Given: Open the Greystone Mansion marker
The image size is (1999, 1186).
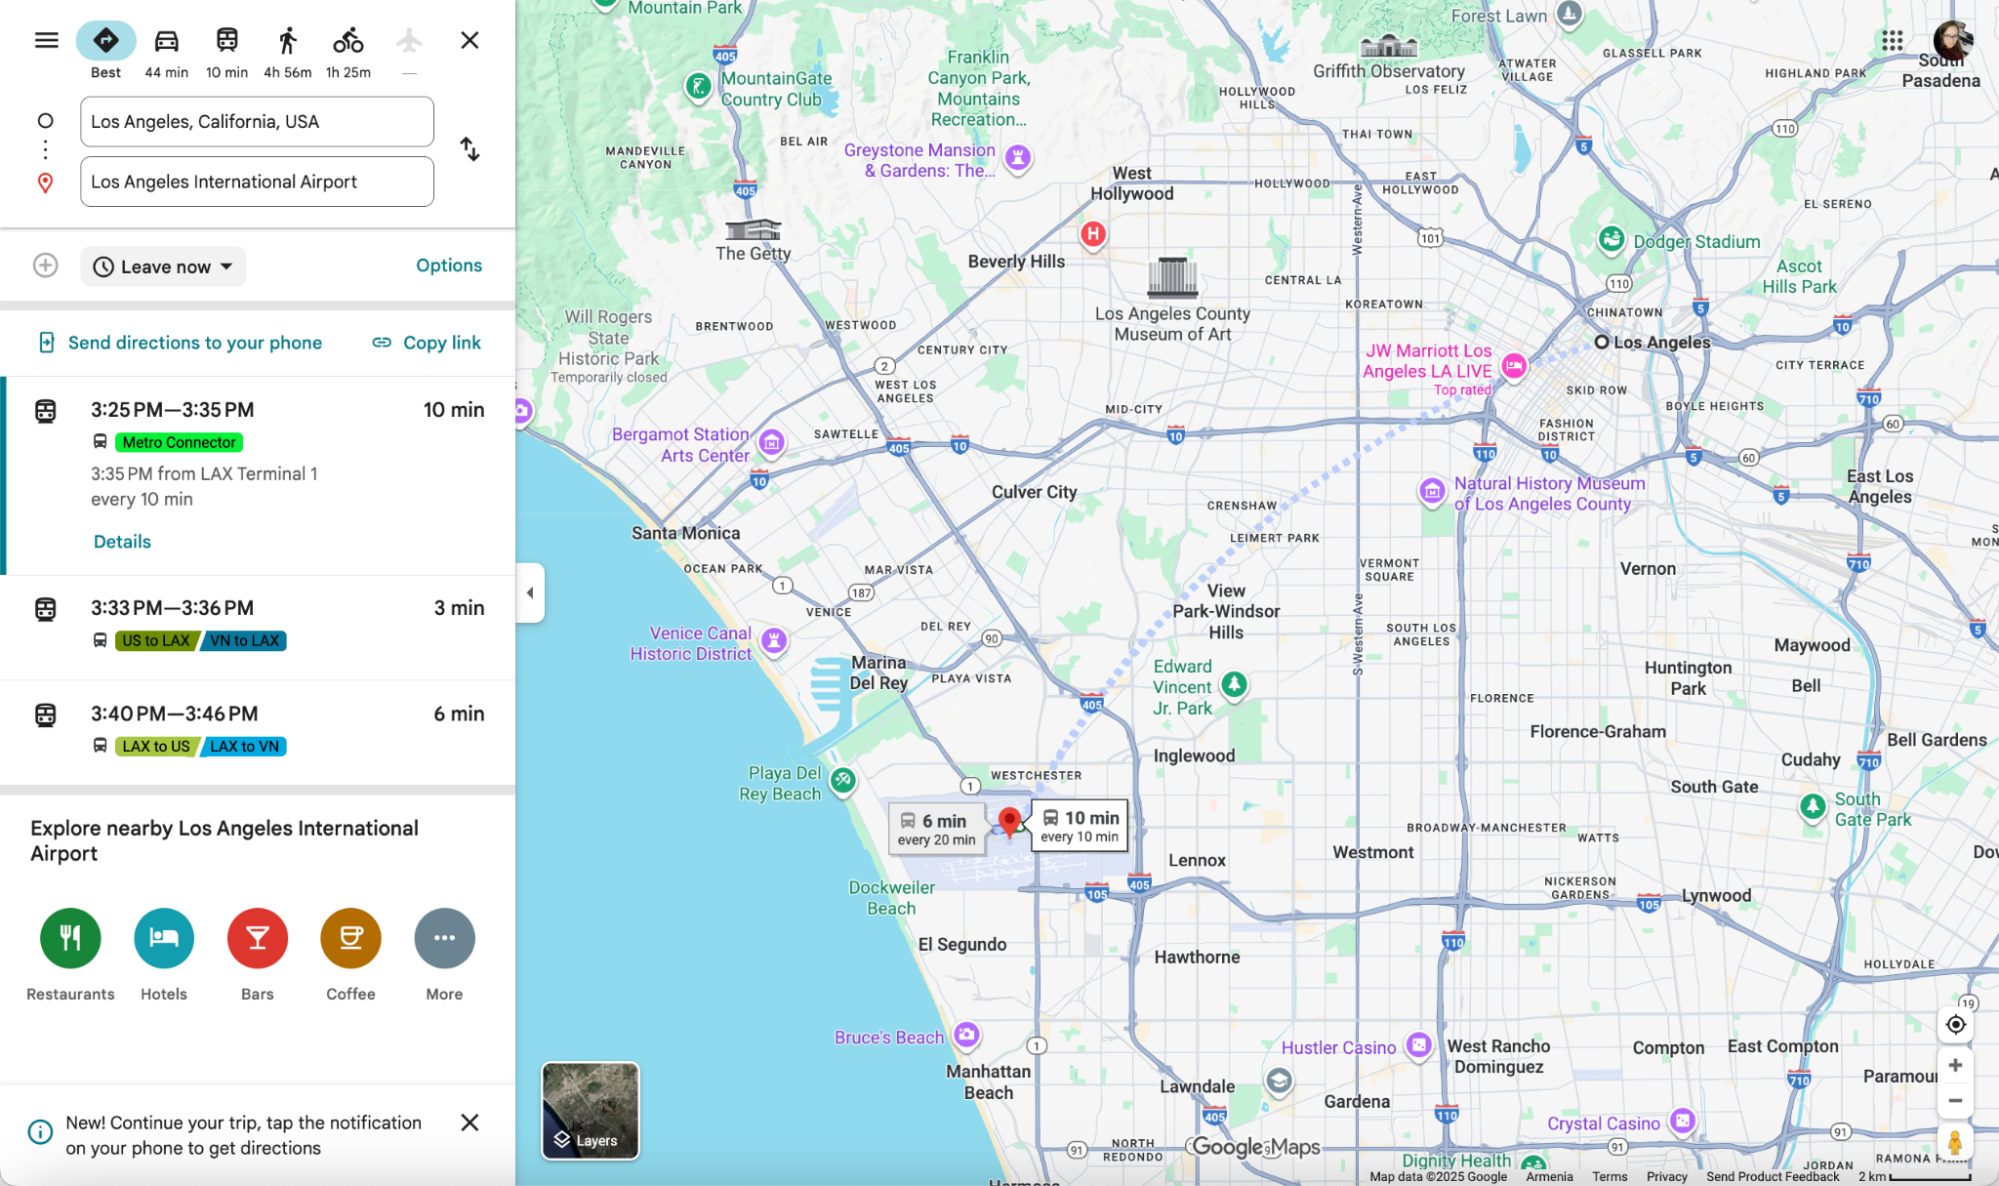Looking at the screenshot, I should pos(1018,157).
